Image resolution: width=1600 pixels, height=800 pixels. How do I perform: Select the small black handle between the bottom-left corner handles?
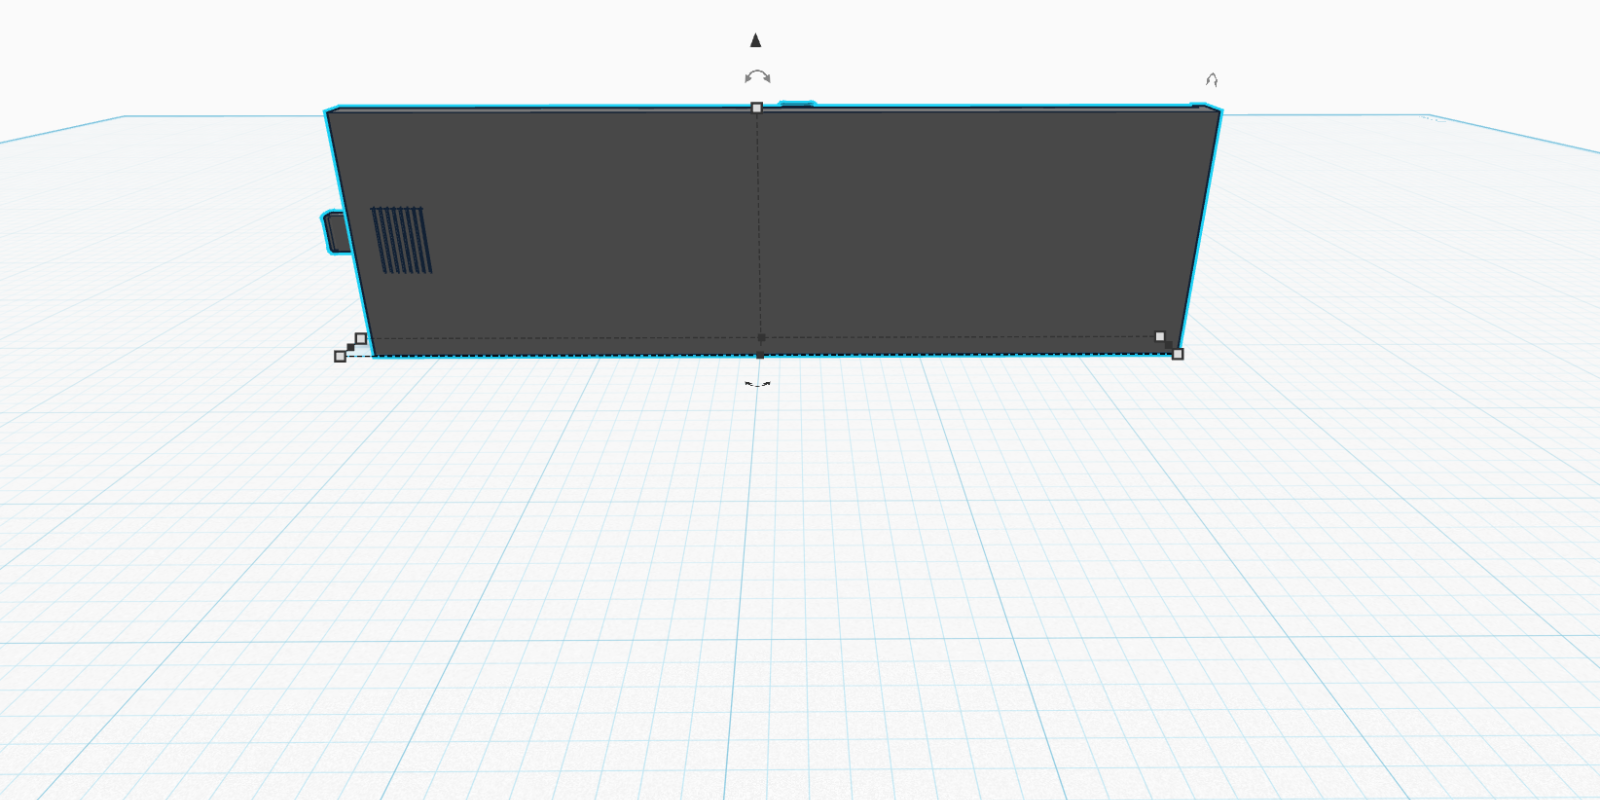coord(350,348)
